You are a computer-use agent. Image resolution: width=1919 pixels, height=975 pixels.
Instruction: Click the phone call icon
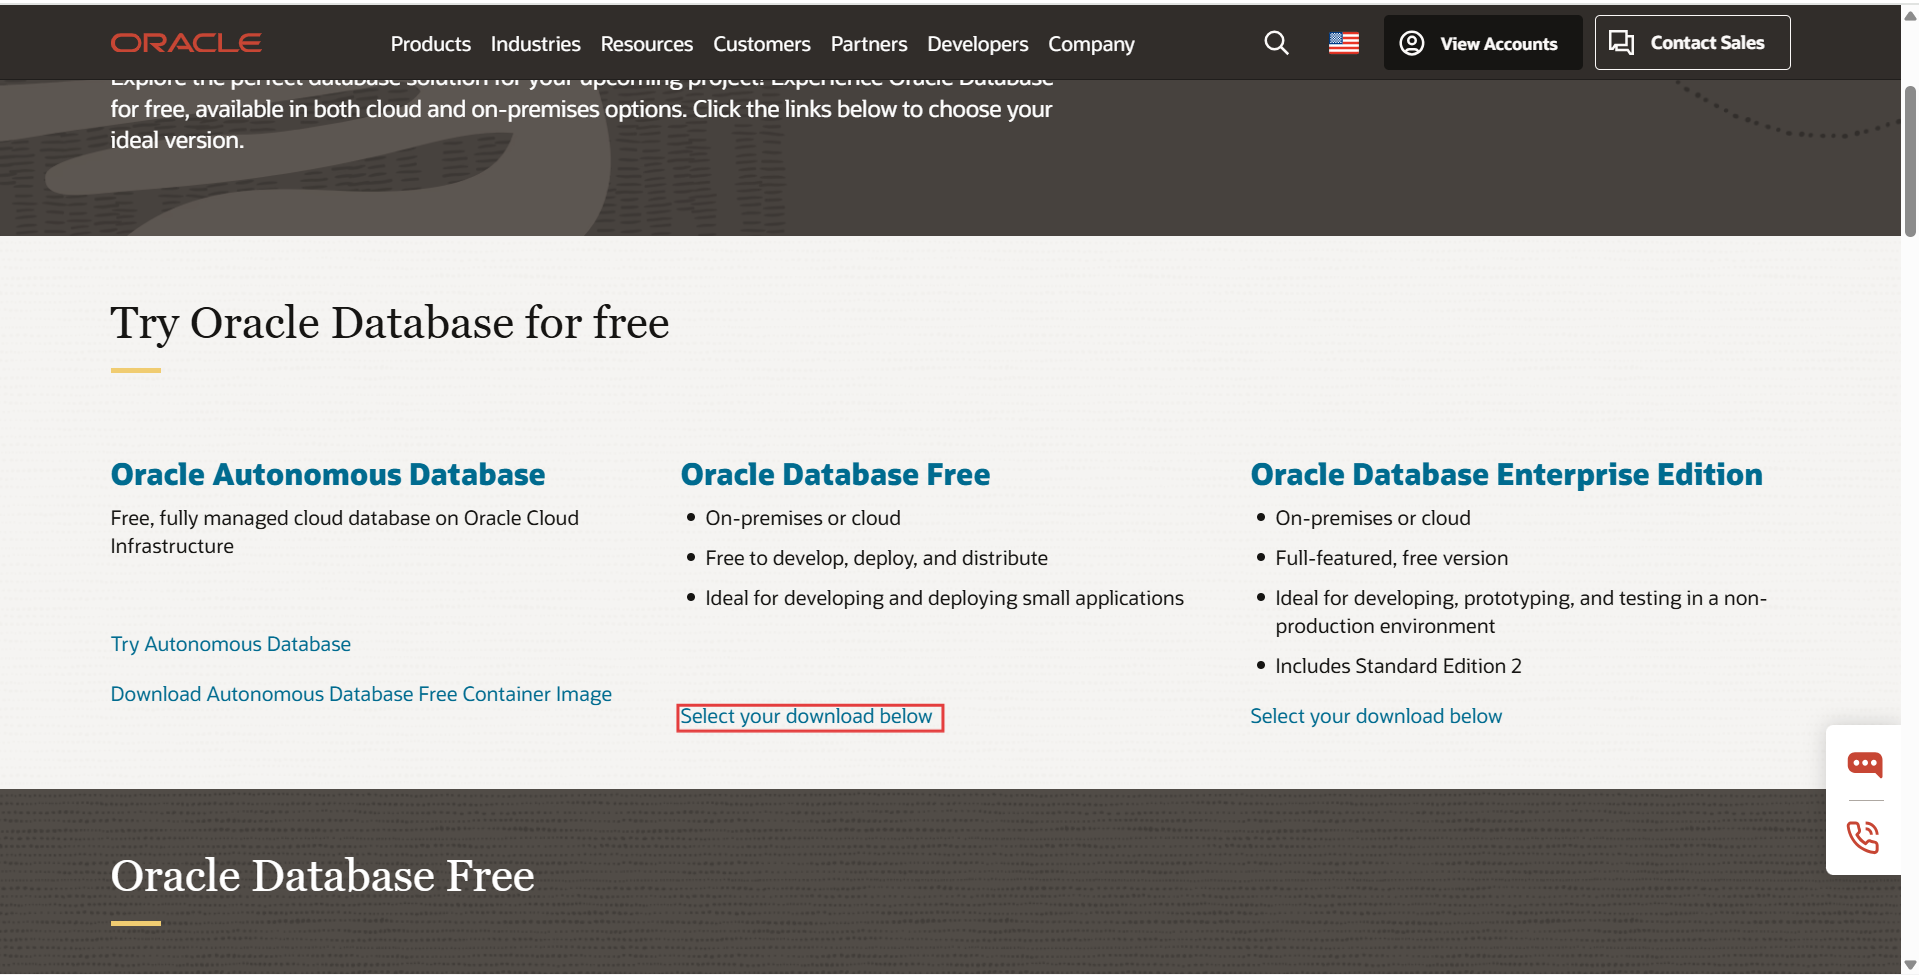click(1863, 837)
